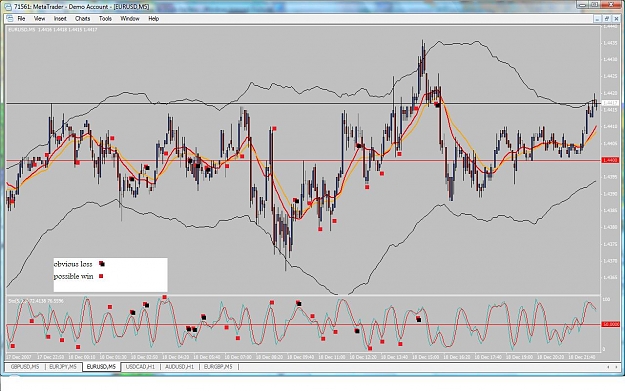Click the 18 Dec 07:00 time label

238,357
